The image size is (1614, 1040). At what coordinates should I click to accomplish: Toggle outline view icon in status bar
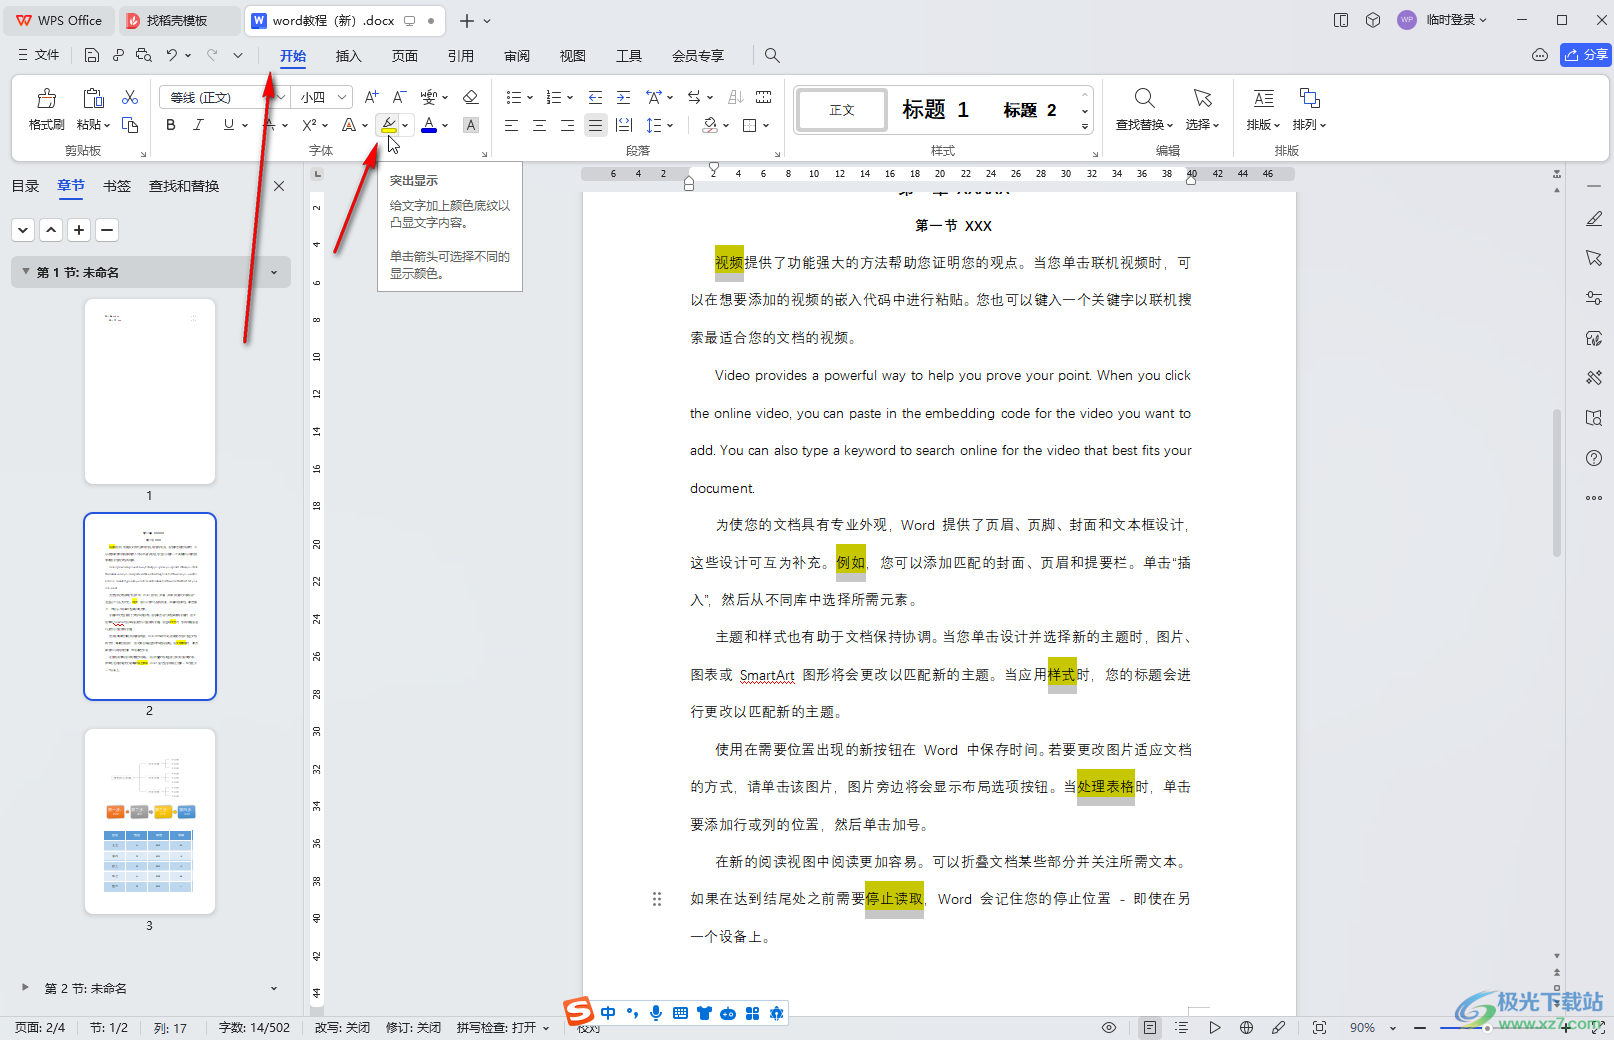pos(1181,1027)
